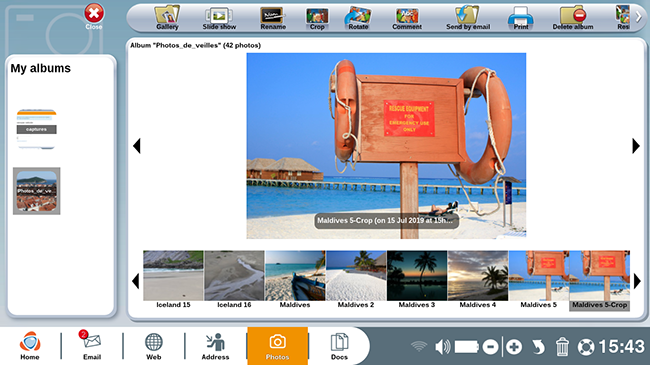650x365 pixels.
Task: Open the trash bin icon
Action: pos(562,346)
